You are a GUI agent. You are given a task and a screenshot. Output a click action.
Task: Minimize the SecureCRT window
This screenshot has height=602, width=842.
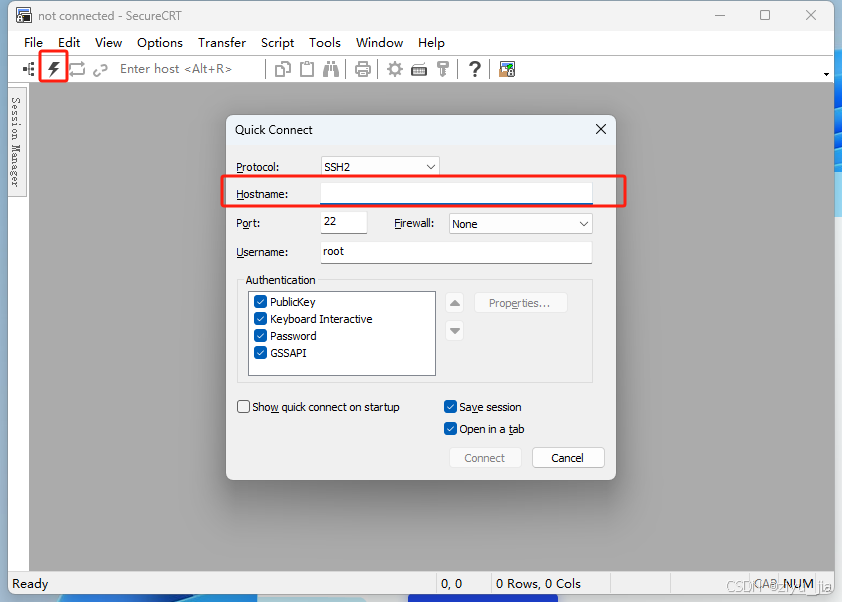click(720, 16)
